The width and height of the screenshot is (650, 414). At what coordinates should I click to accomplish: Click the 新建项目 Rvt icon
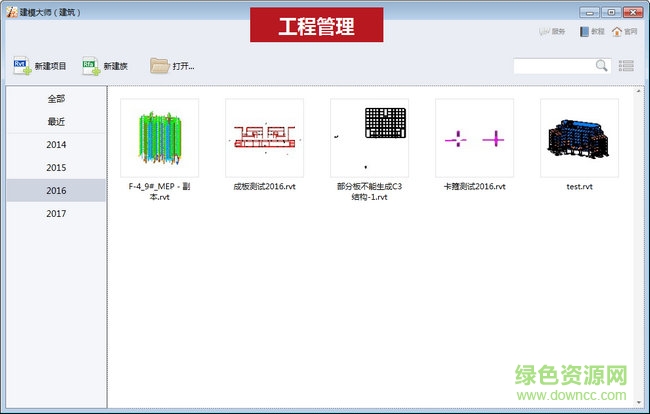click(22, 66)
